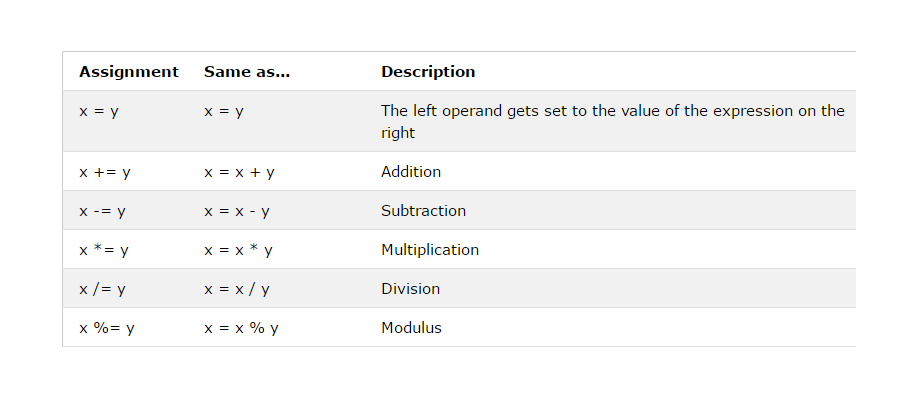923x402 pixels.
Task: Click the Division description cell
Action: coord(410,289)
